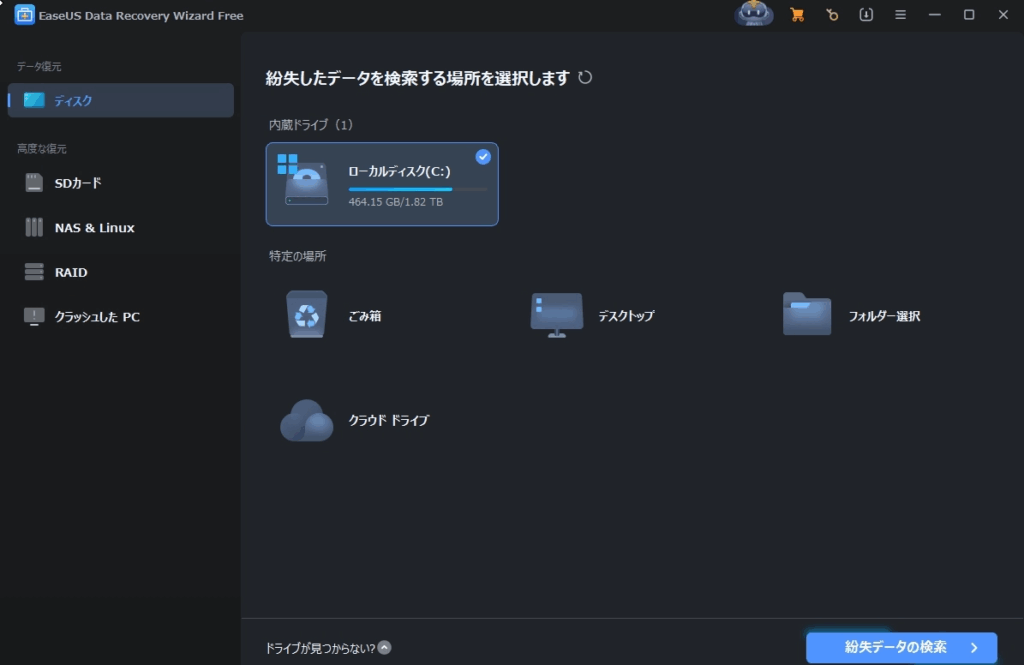Select the ローカルディスク(C:) drive card
The height and width of the screenshot is (665, 1024).
click(x=382, y=184)
